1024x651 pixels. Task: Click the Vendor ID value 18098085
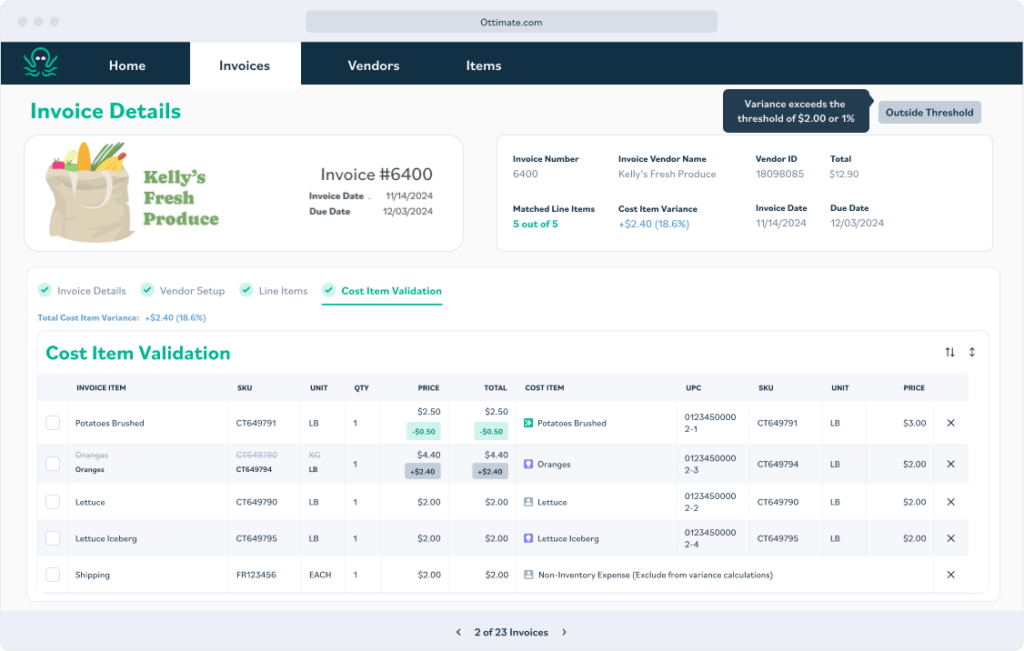point(780,174)
